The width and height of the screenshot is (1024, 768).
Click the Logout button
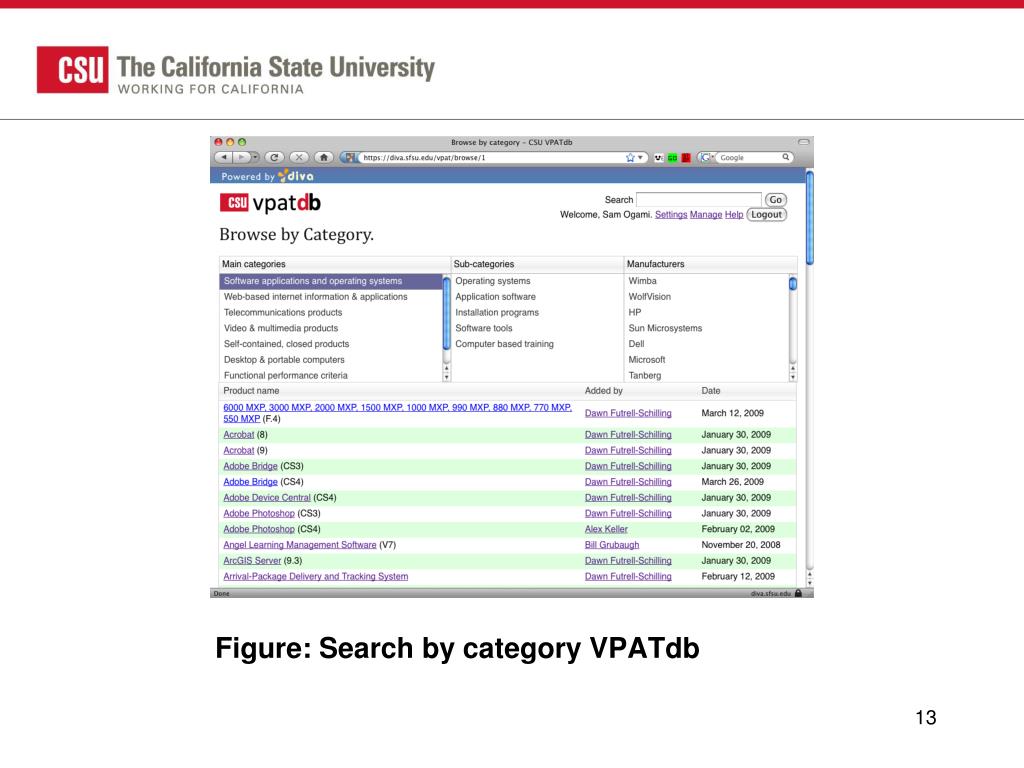point(767,215)
